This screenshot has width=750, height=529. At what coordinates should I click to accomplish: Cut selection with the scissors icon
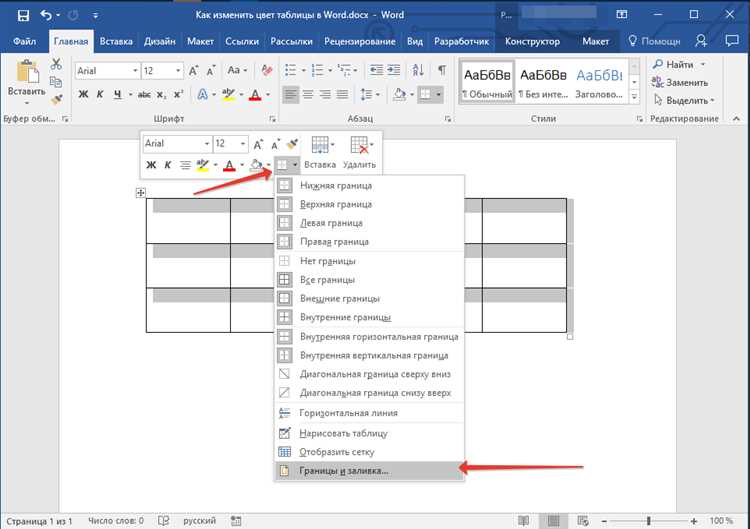tap(56, 64)
